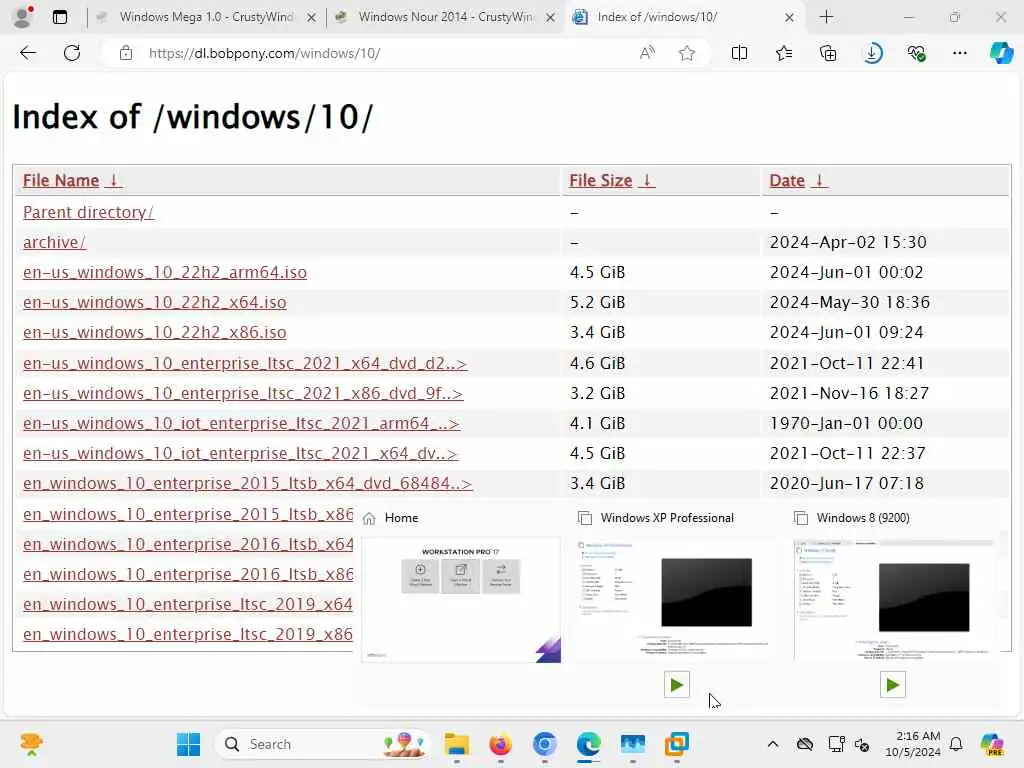The width and height of the screenshot is (1024, 768).
Task: Open the Copilot sidebar icon
Action: coord(1001,53)
